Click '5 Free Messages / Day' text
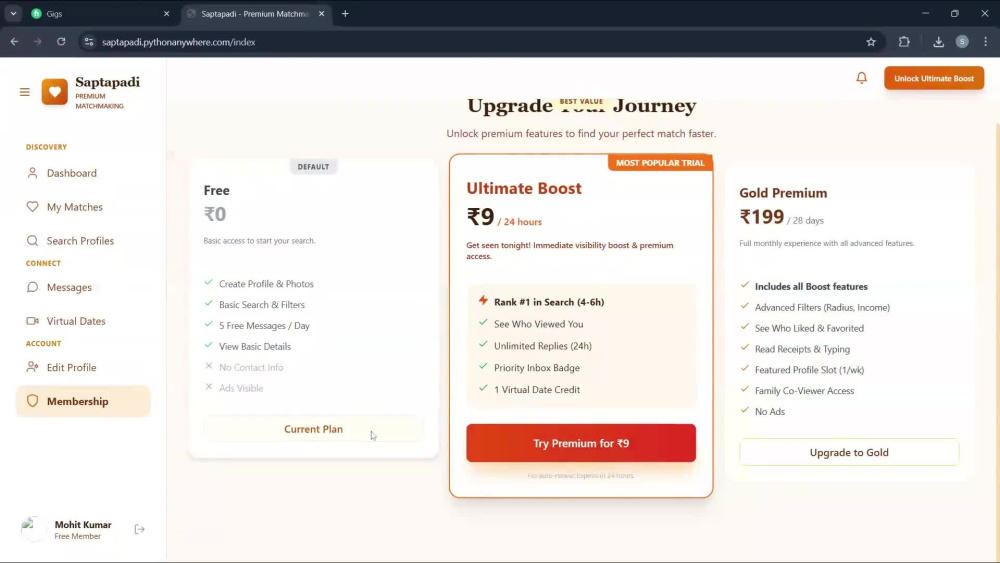The height and width of the screenshot is (563, 1000). pos(264,325)
